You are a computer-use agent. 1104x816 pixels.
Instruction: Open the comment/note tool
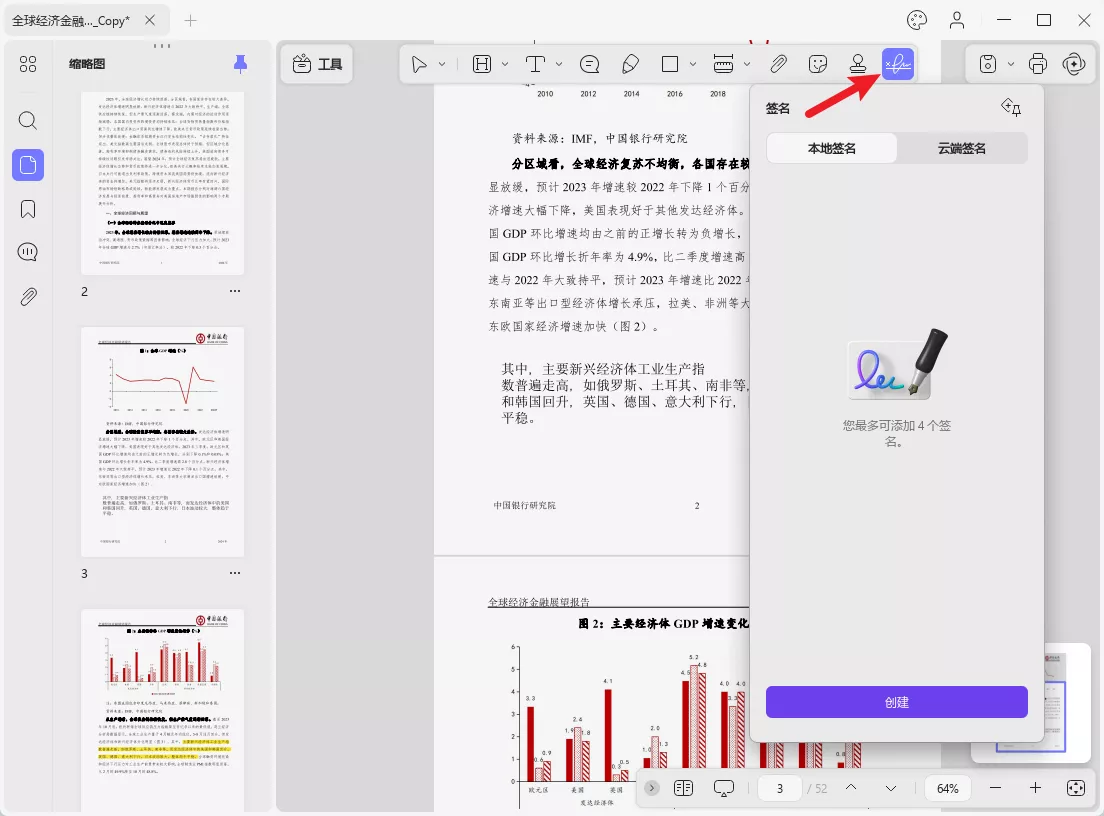click(589, 63)
